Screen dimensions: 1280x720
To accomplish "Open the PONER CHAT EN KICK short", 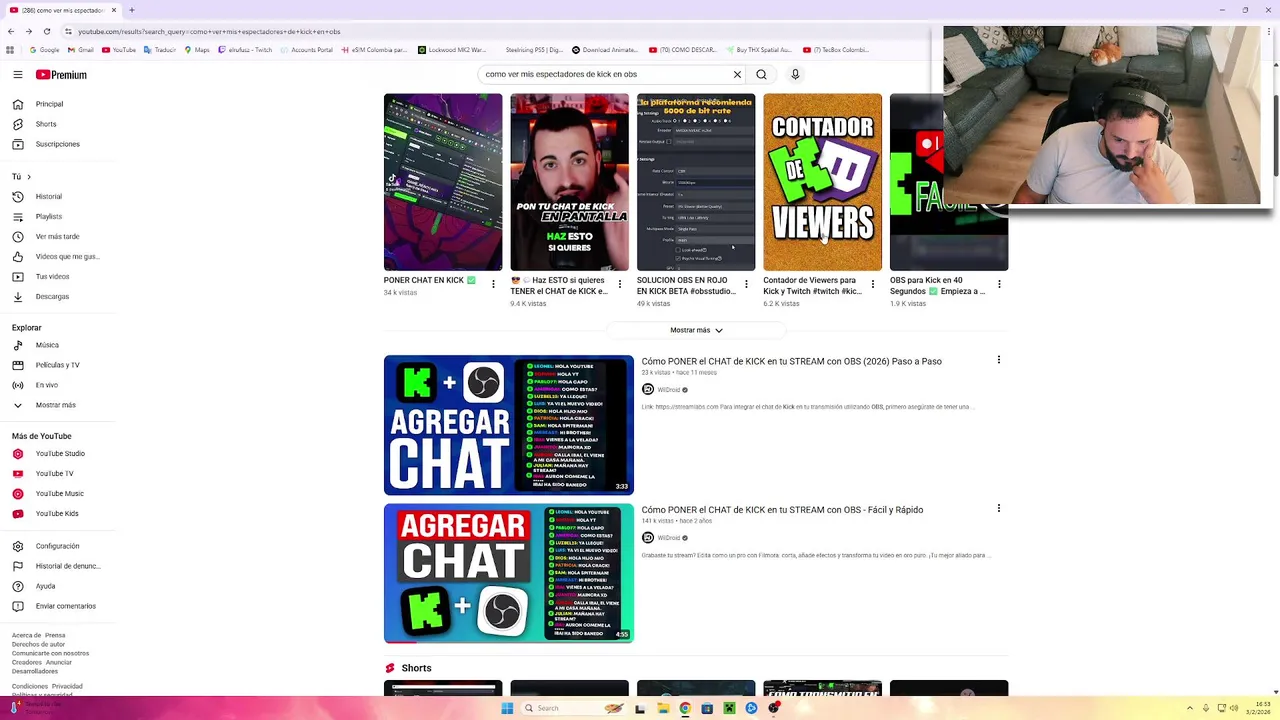I will pos(443,182).
